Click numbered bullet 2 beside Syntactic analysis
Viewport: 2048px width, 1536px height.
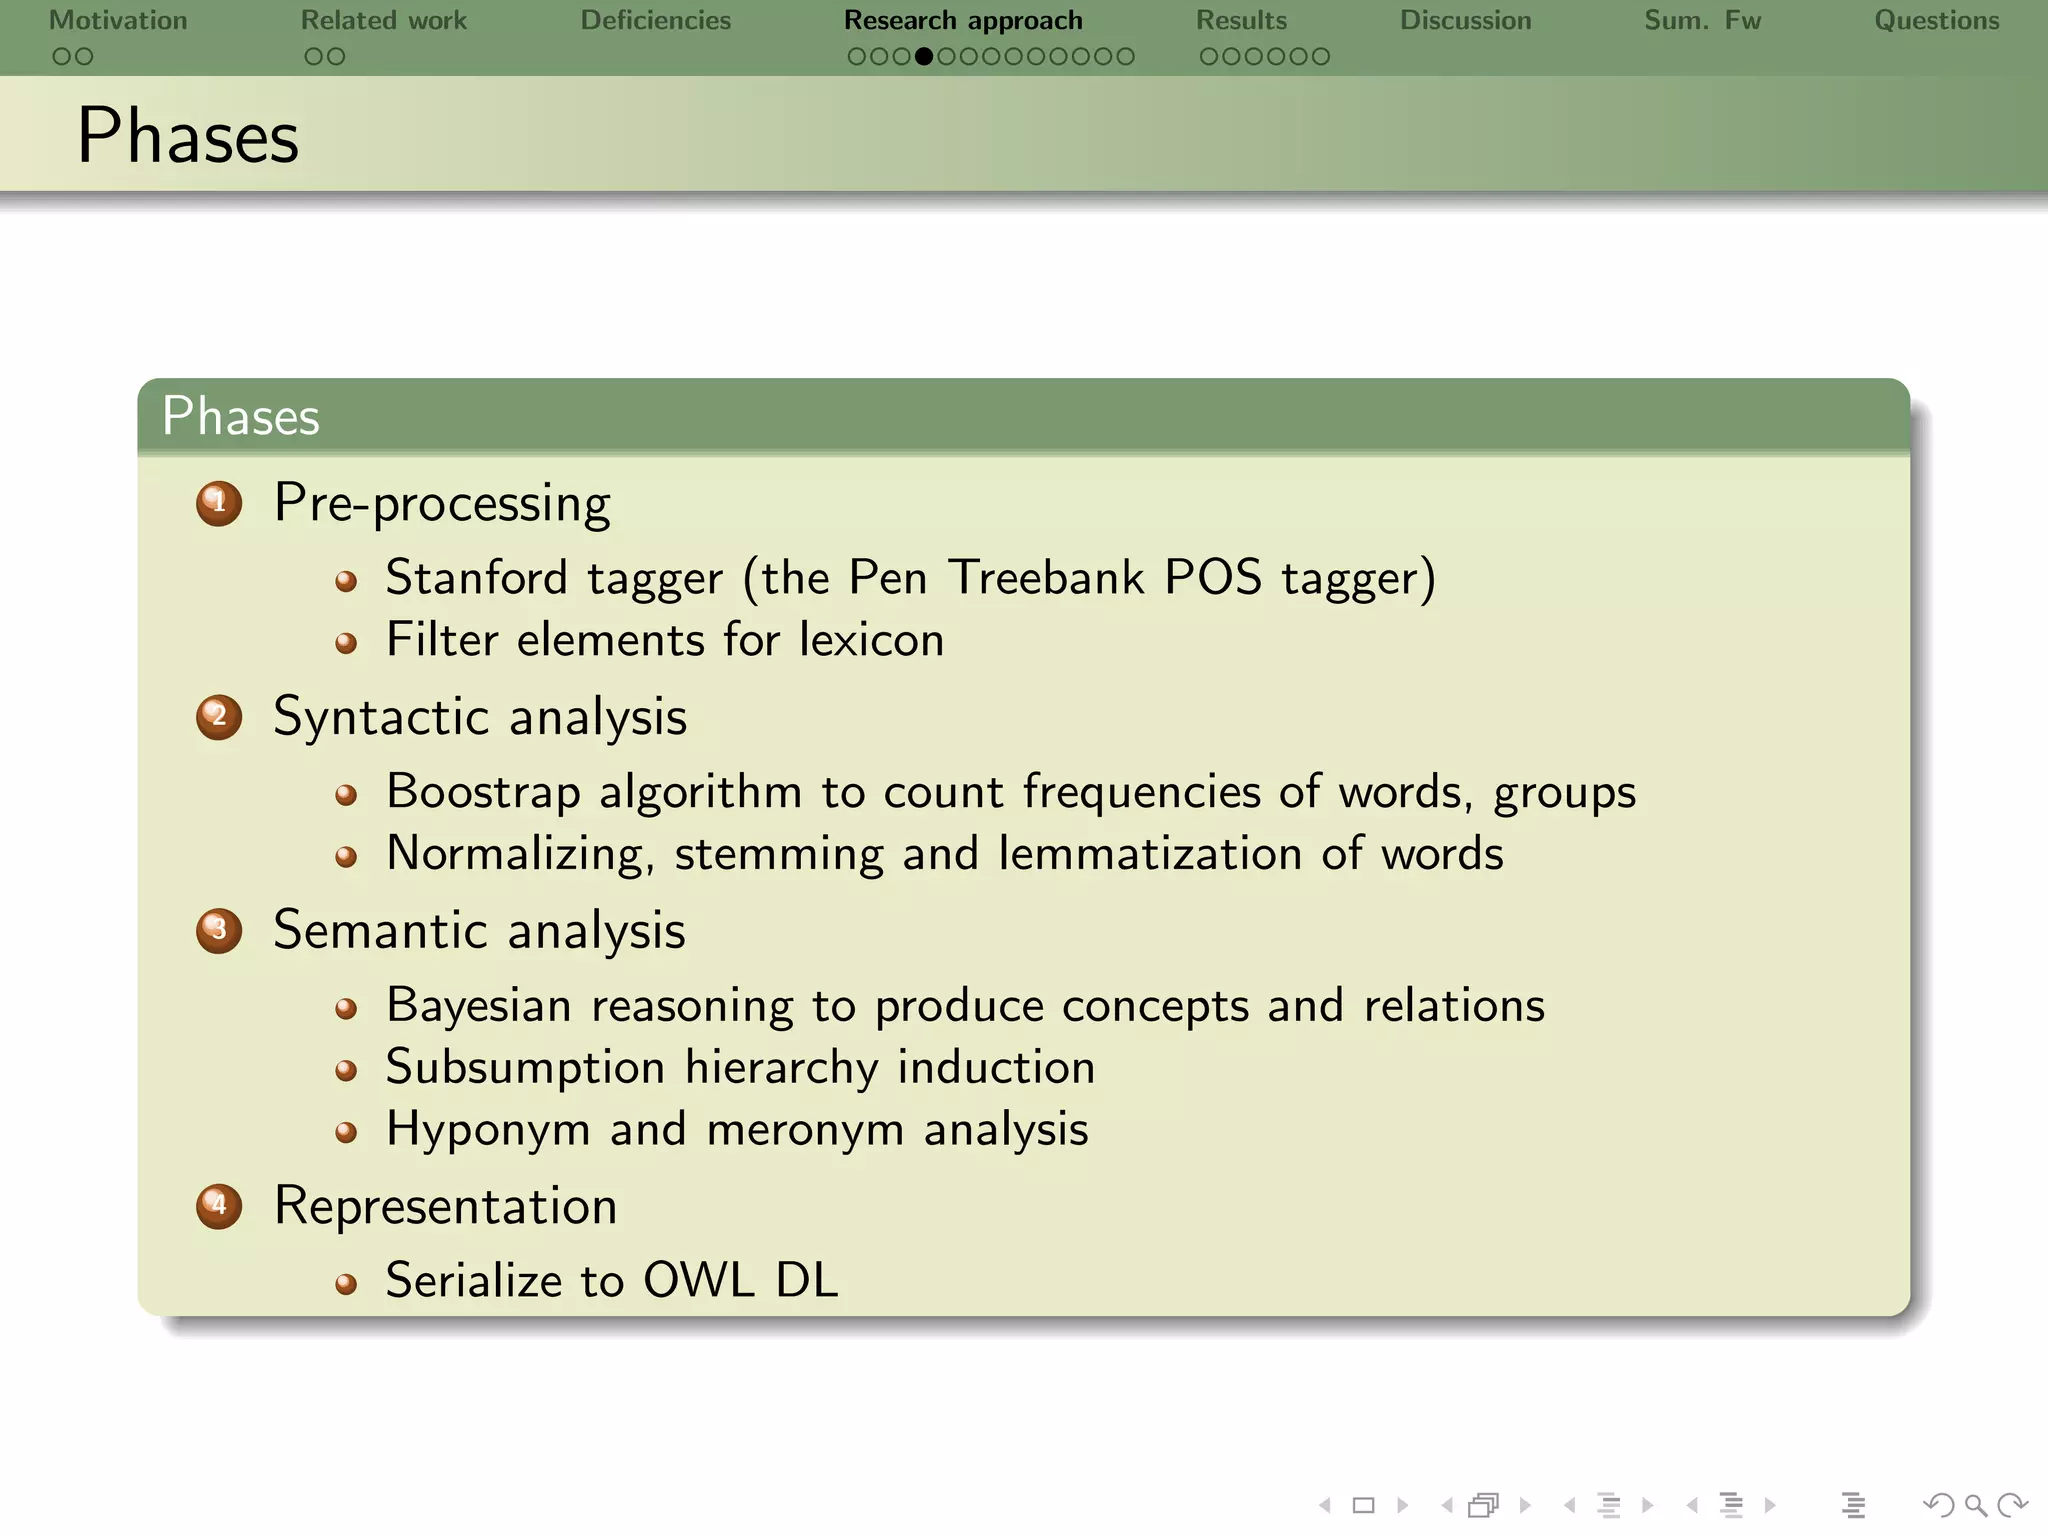coord(219,717)
